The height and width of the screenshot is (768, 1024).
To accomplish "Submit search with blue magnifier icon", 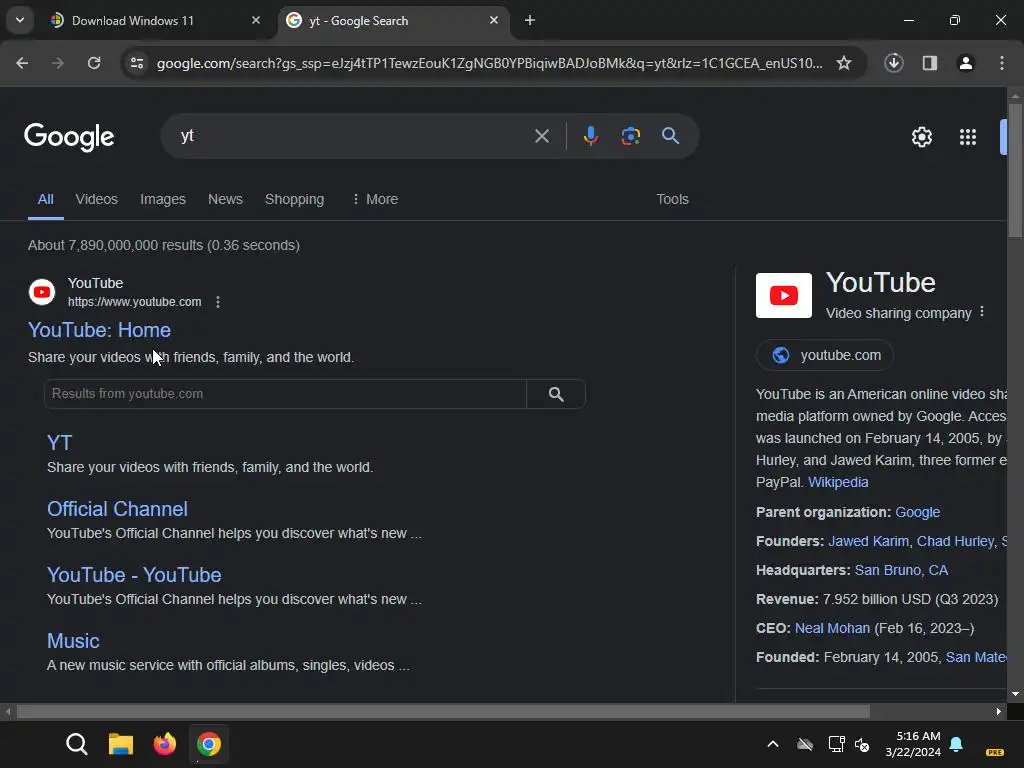I will (670, 136).
